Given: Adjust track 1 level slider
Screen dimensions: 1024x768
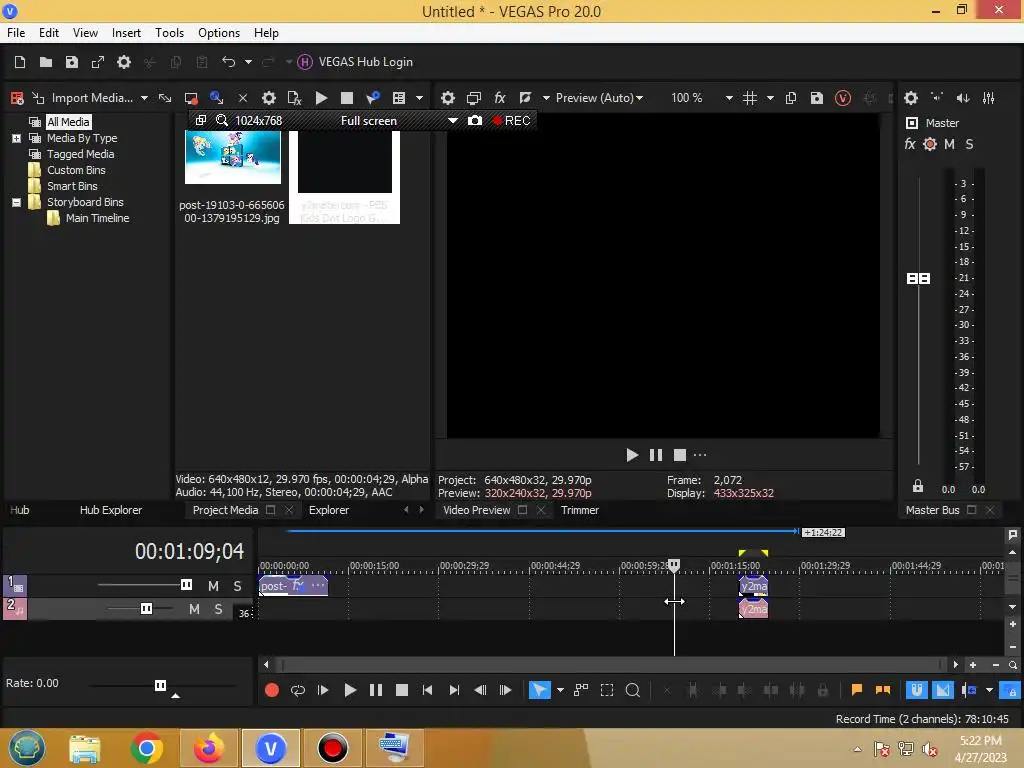Looking at the screenshot, I should [186, 584].
